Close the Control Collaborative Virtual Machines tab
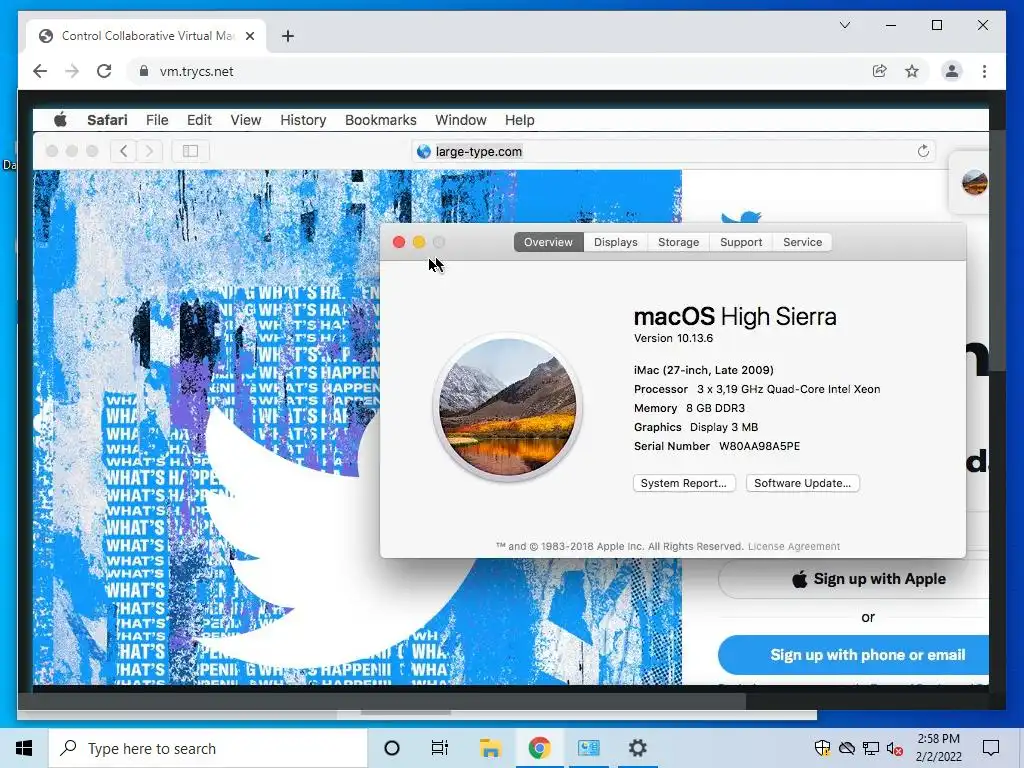 click(x=249, y=36)
